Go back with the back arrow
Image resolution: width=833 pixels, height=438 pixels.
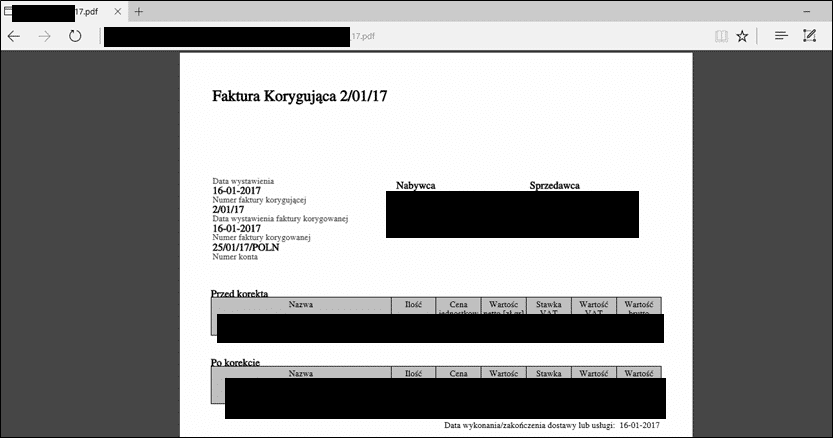[x=14, y=36]
